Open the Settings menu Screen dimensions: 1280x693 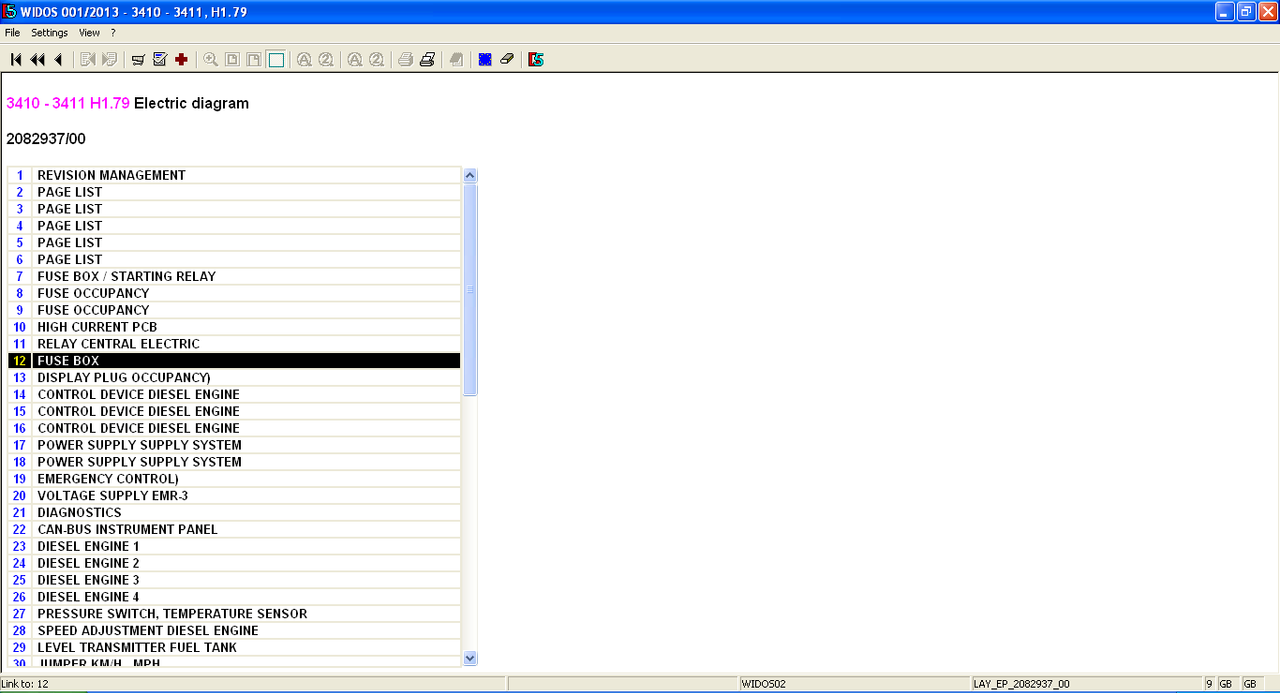tap(49, 33)
